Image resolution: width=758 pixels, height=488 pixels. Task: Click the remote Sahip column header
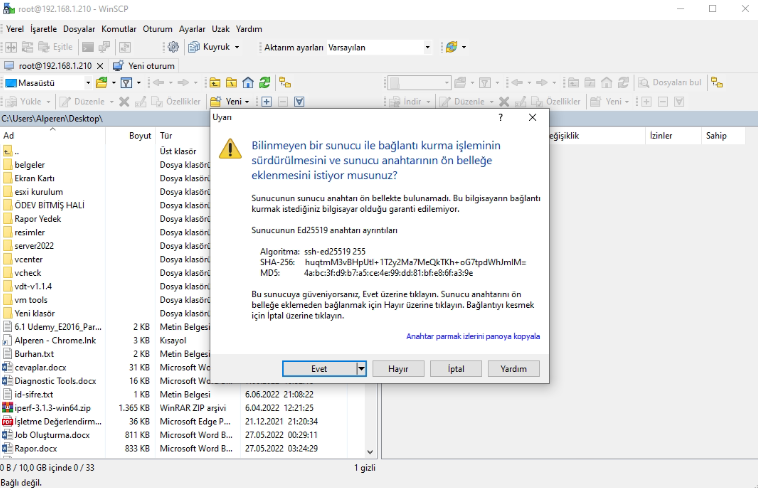(721, 136)
